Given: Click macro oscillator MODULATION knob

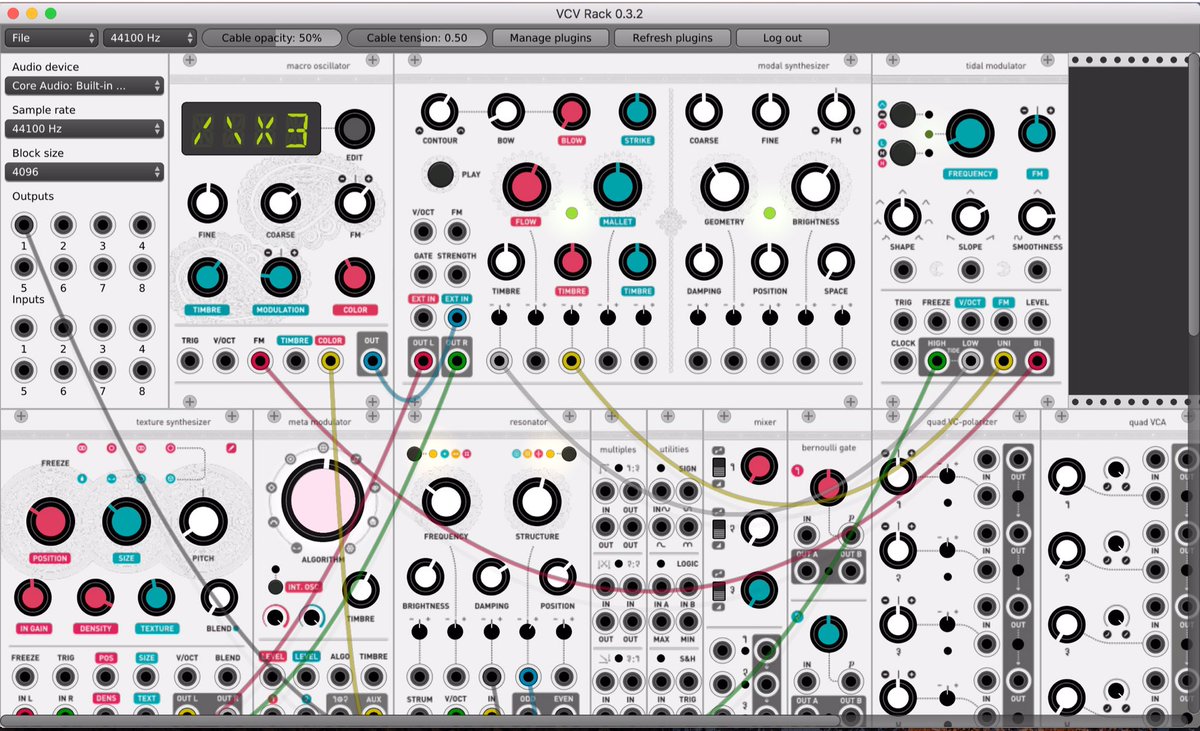Looking at the screenshot, I should (x=281, y=277).
